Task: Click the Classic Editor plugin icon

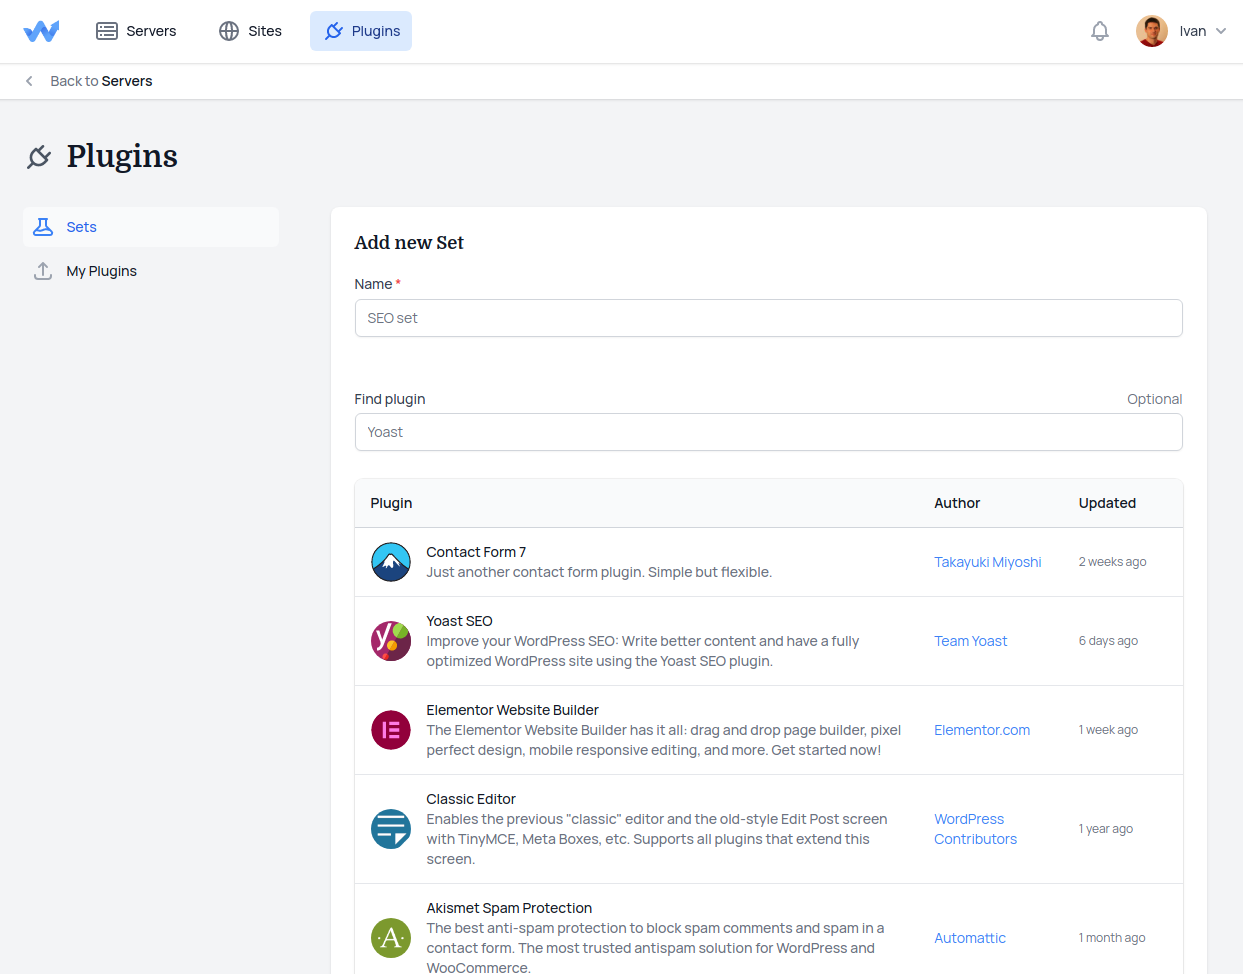Action: pos(391,829)
